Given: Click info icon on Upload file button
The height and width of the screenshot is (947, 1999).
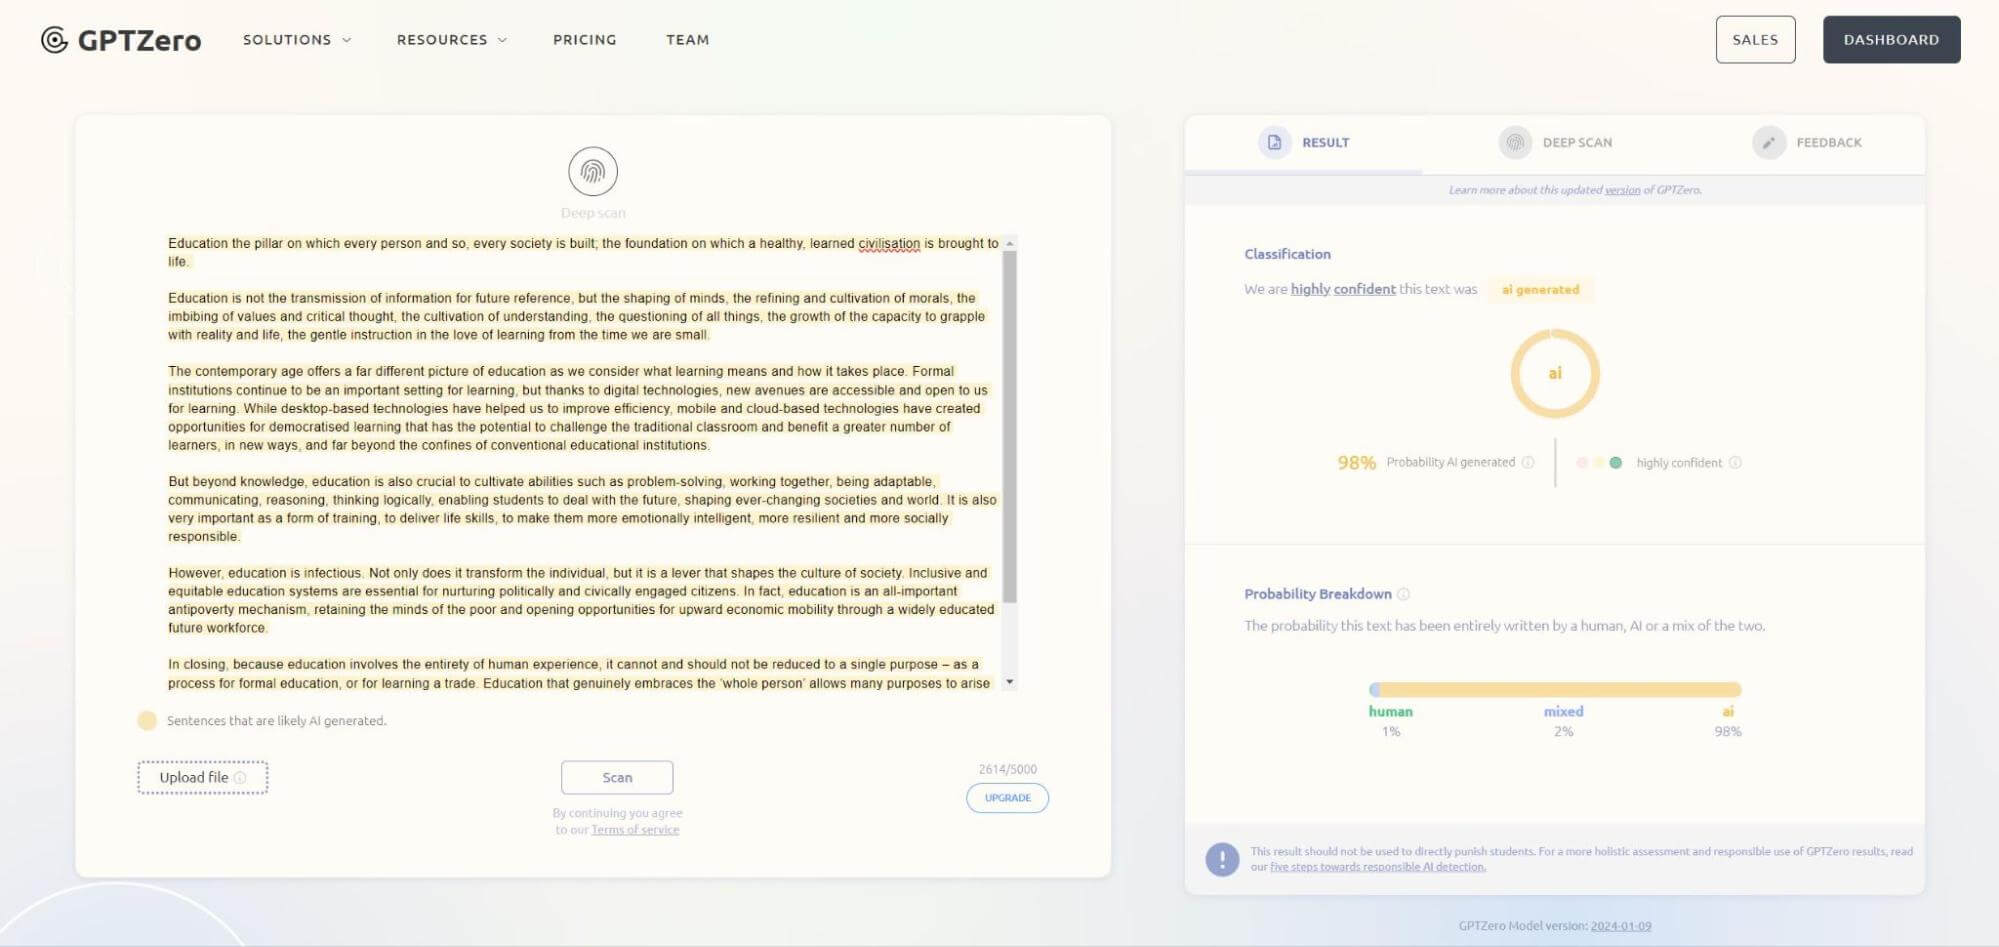Looking at the screenshot, I should point(240,777).
